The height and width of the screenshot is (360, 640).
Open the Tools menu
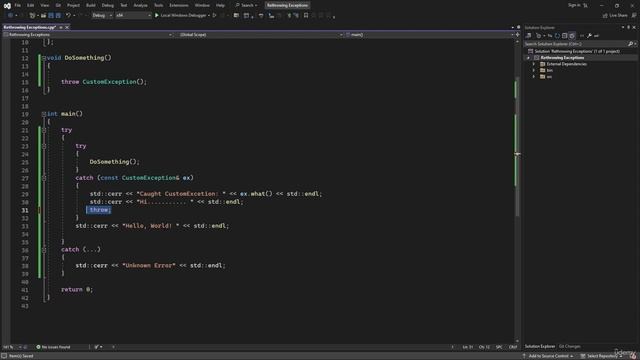pyautogui.click(x=158, y=5)
